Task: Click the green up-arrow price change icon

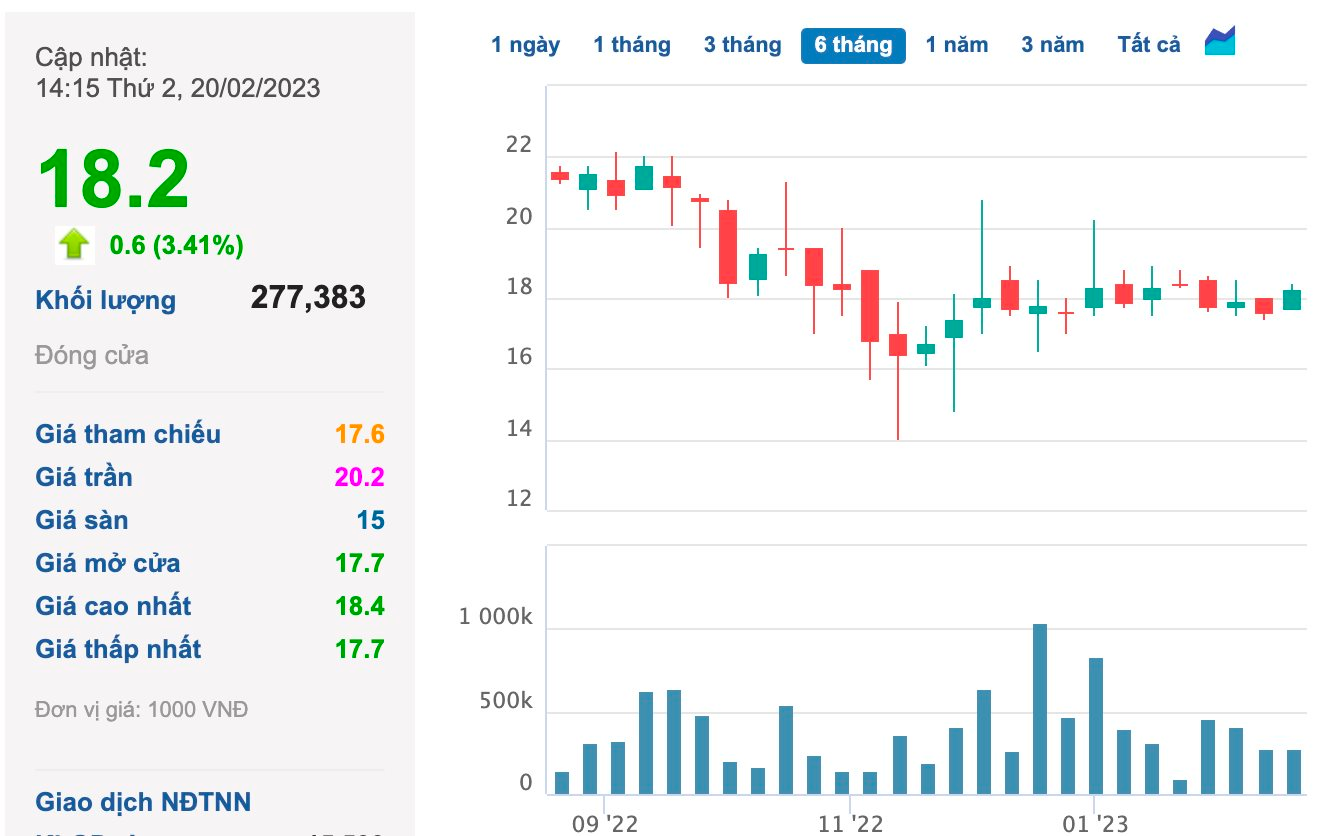Action: [75, 244]
